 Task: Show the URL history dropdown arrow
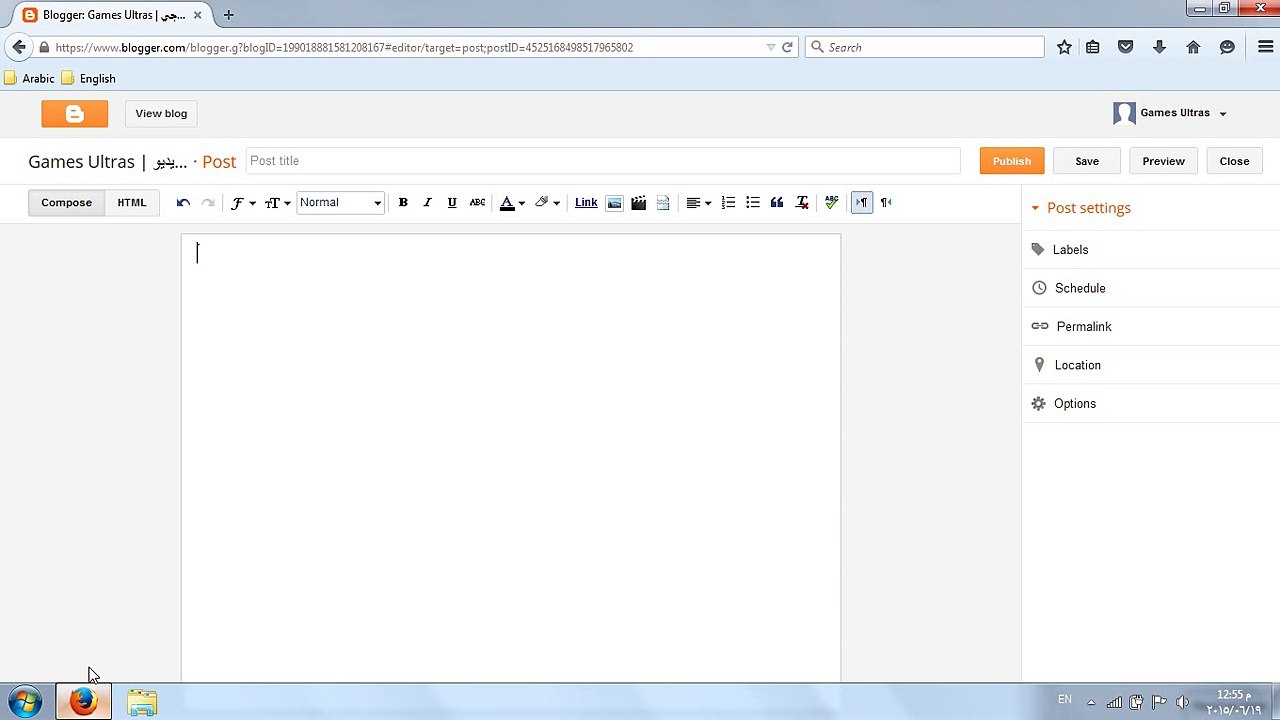770,47
